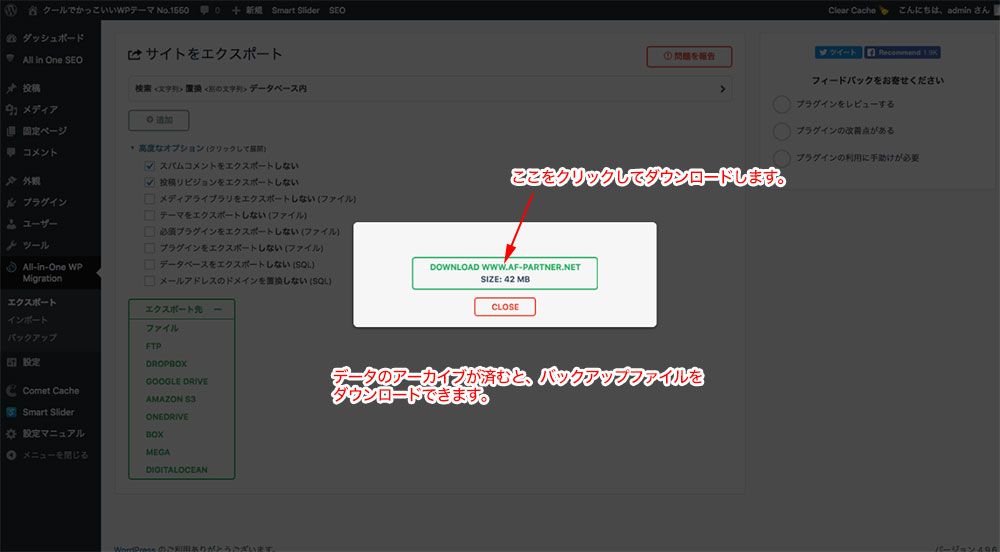This screenshot has width=1000, height=552.
Task: Toggle スパムコメントをエクスポートしない checkbox
Action: click(x=149, y=166)
